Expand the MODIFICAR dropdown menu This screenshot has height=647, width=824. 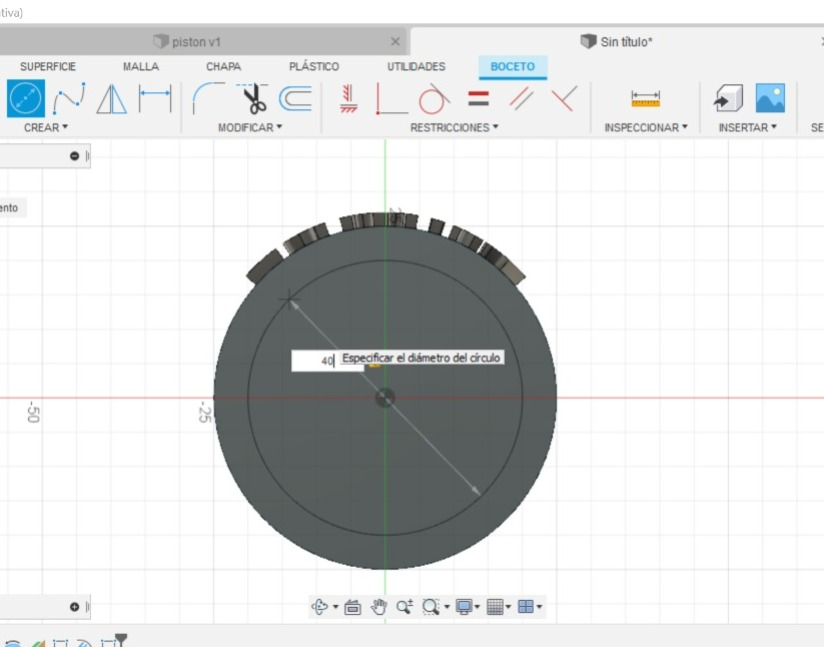coord(250,127)
